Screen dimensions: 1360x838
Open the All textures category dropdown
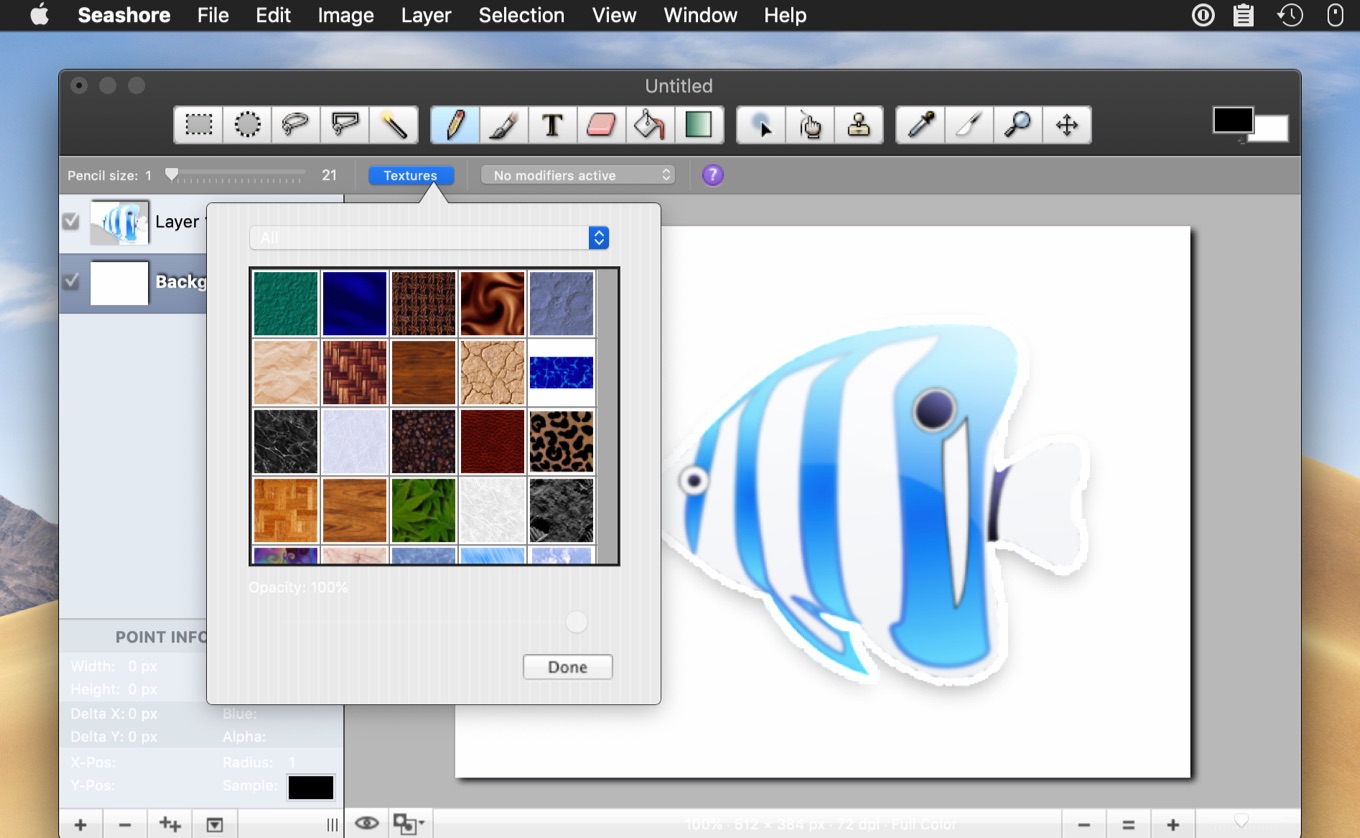429,237
